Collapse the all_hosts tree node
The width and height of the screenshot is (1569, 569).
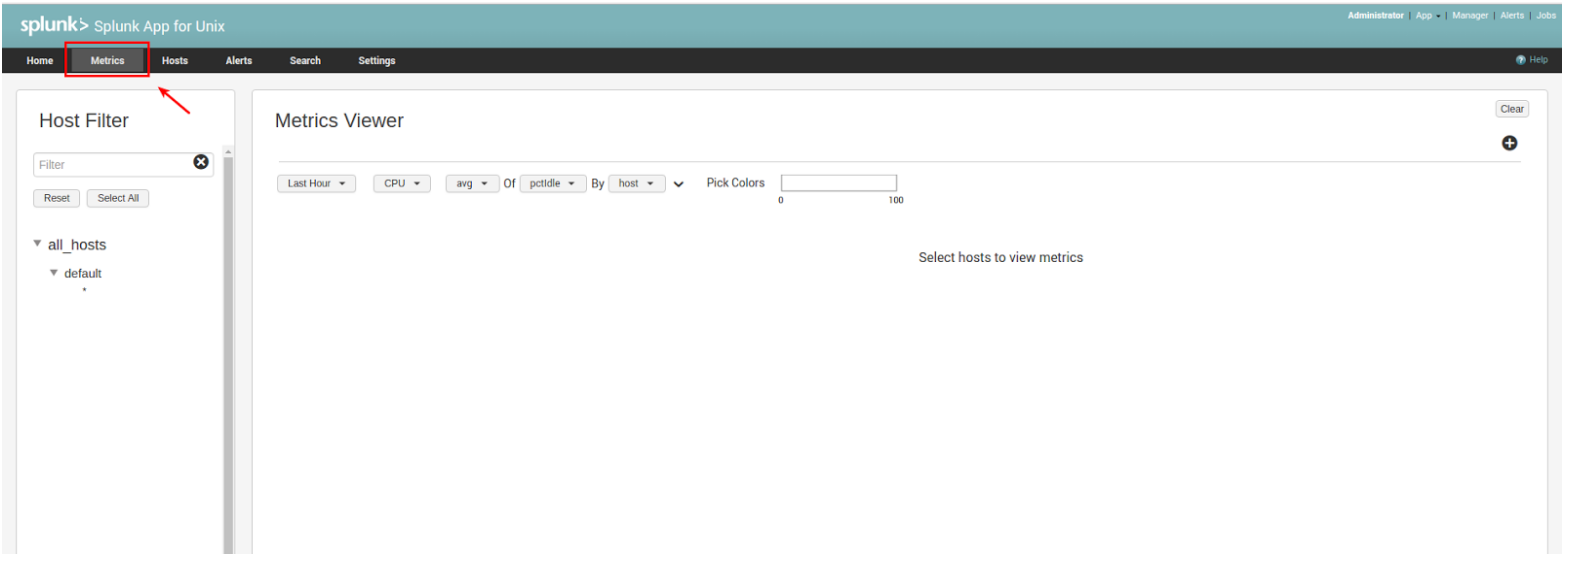click(x=38, y=244)
